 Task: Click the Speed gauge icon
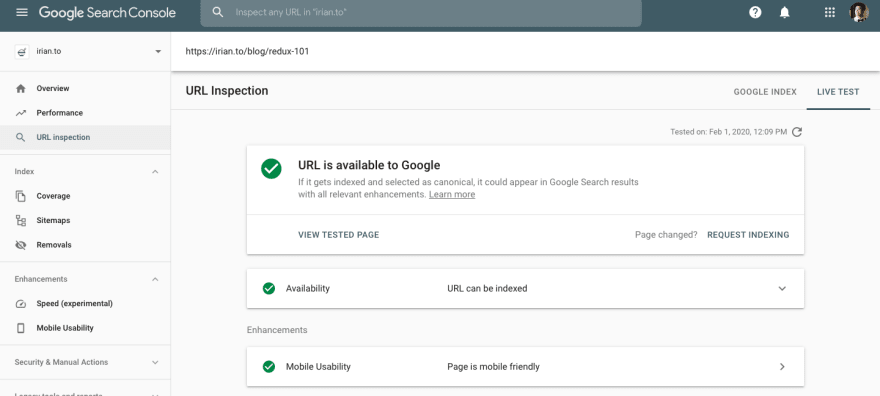point(21,303)
